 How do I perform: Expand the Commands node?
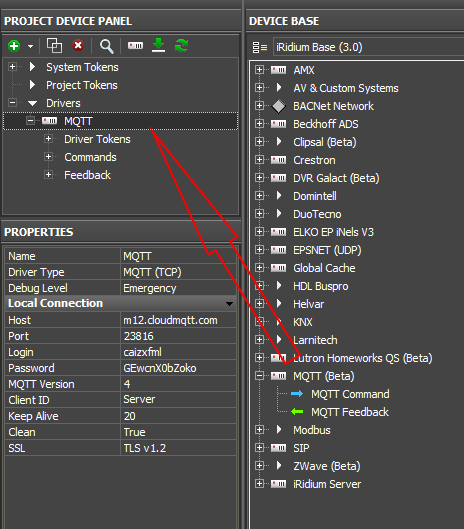(x=49, y=157)
